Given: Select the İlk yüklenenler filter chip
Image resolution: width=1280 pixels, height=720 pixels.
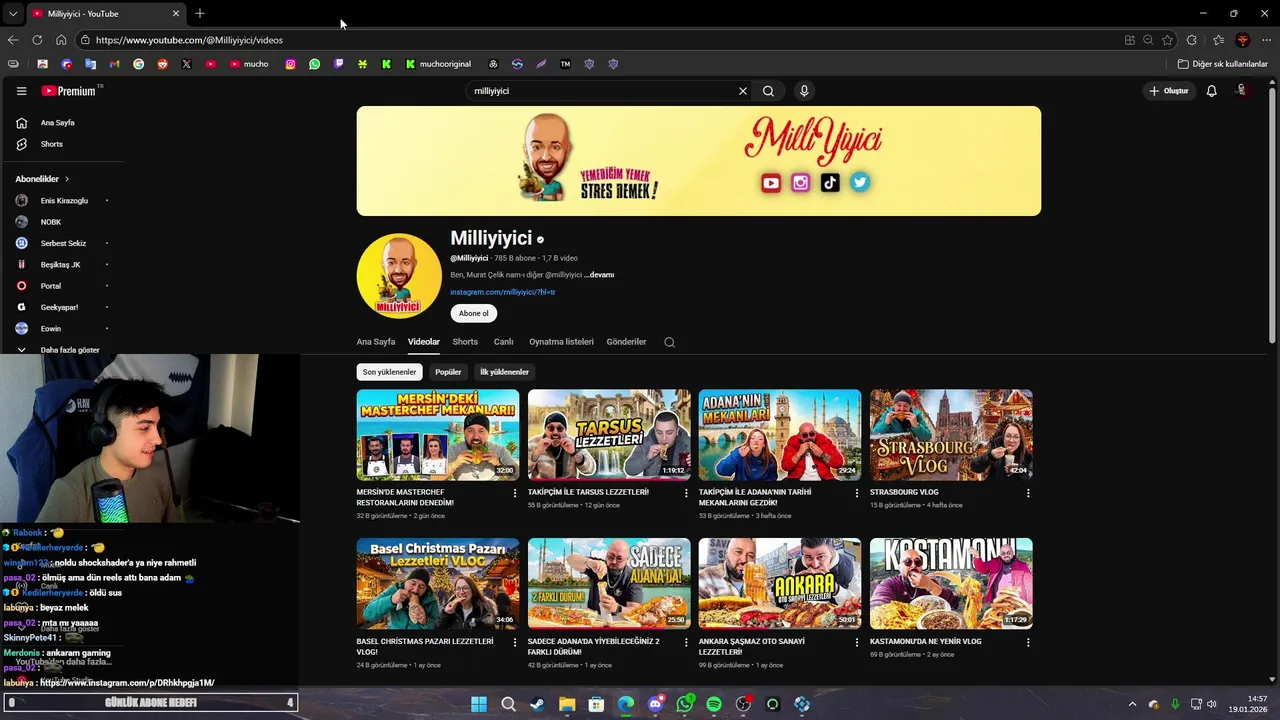Looking at the screenshot, I should point(505,372).
